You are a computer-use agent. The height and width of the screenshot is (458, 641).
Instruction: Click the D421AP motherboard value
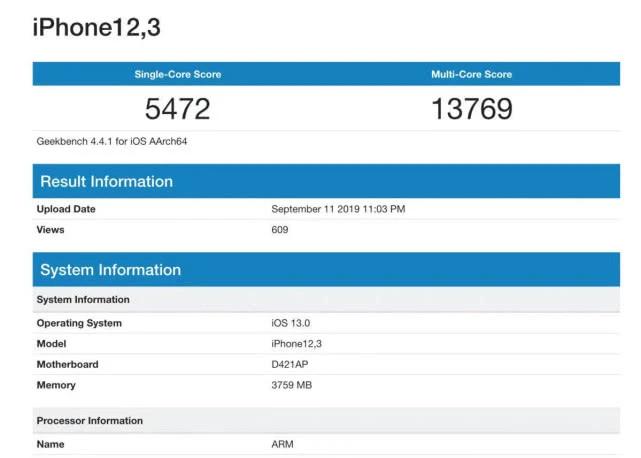click(290, 364)
